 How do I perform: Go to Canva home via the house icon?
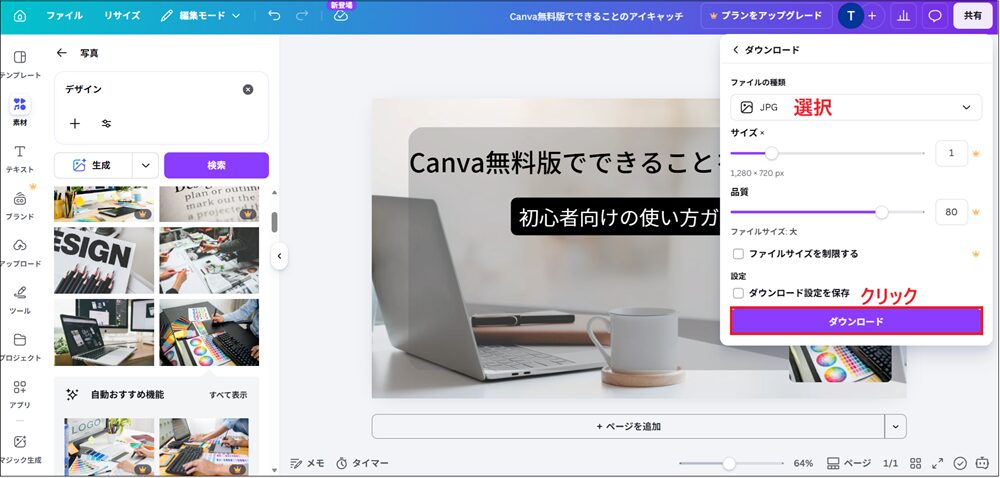(20, 16)
